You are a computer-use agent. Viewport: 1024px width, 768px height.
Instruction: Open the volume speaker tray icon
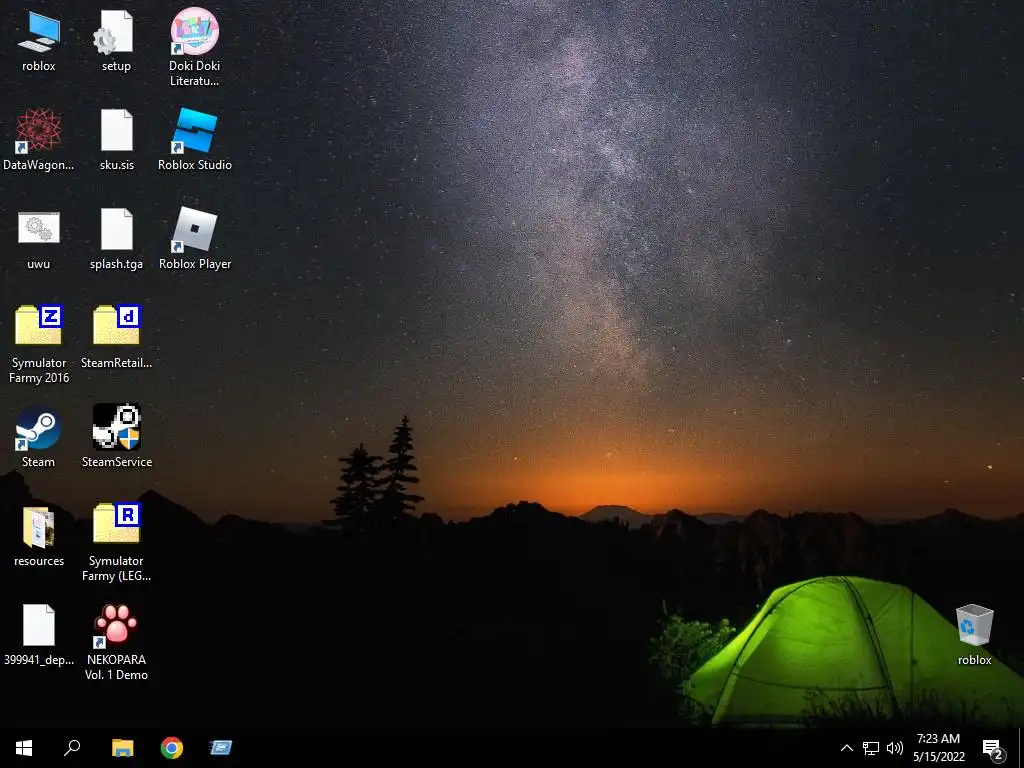pos(895,748)
